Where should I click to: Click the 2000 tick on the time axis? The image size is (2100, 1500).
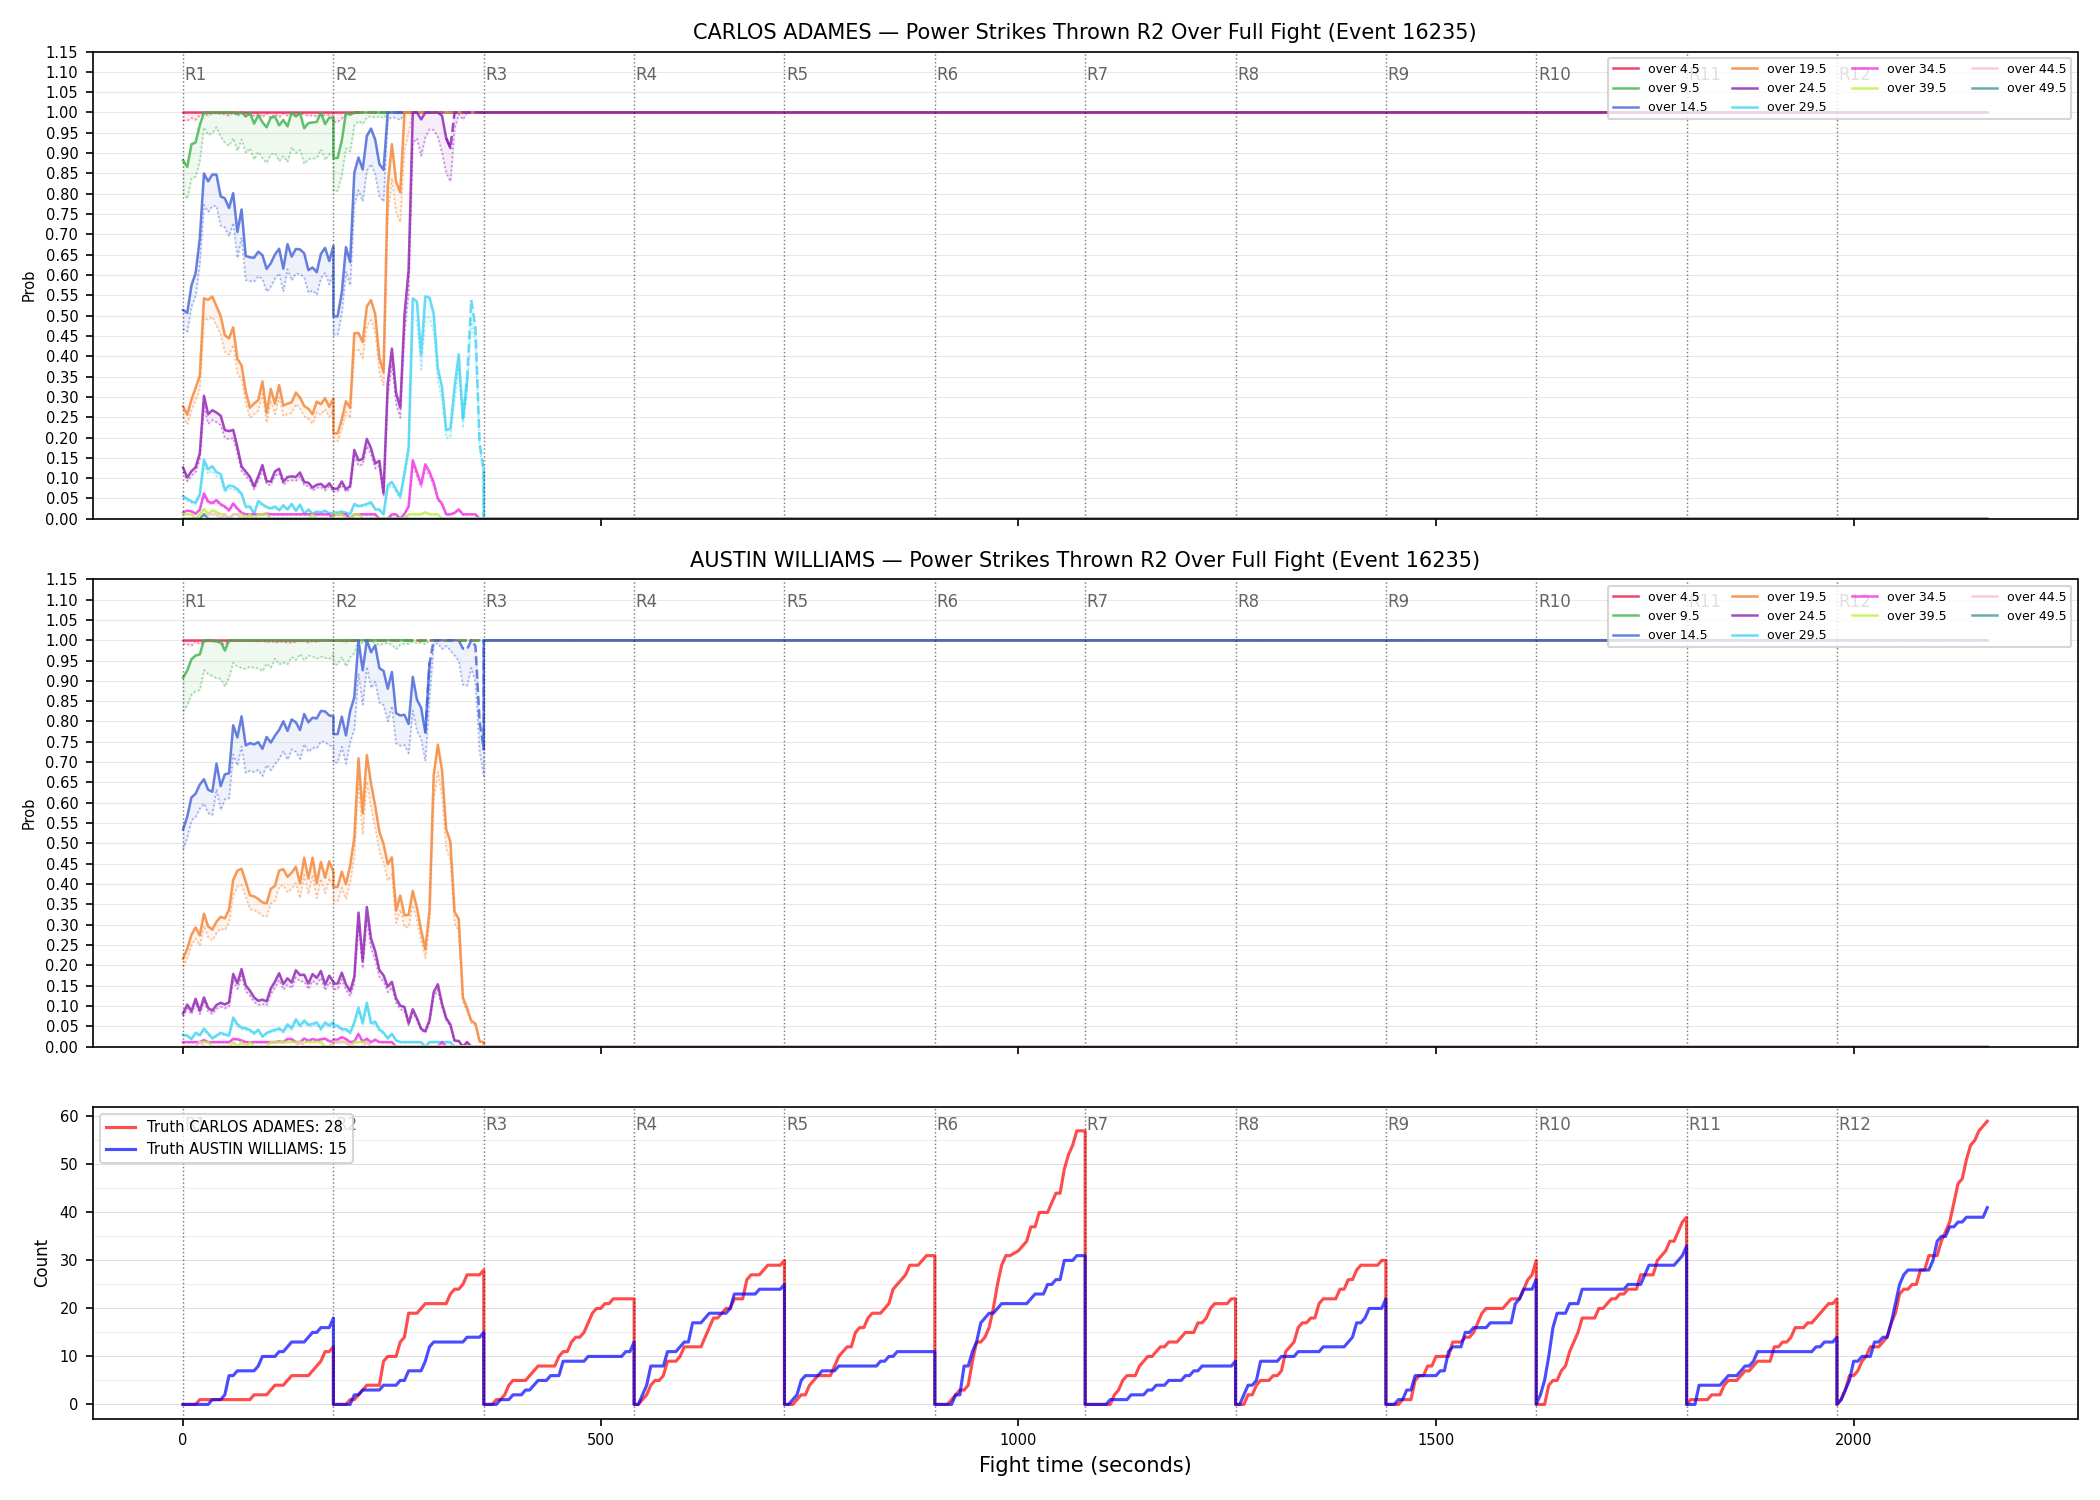pyautogui.click(x=1853, y=1440)
